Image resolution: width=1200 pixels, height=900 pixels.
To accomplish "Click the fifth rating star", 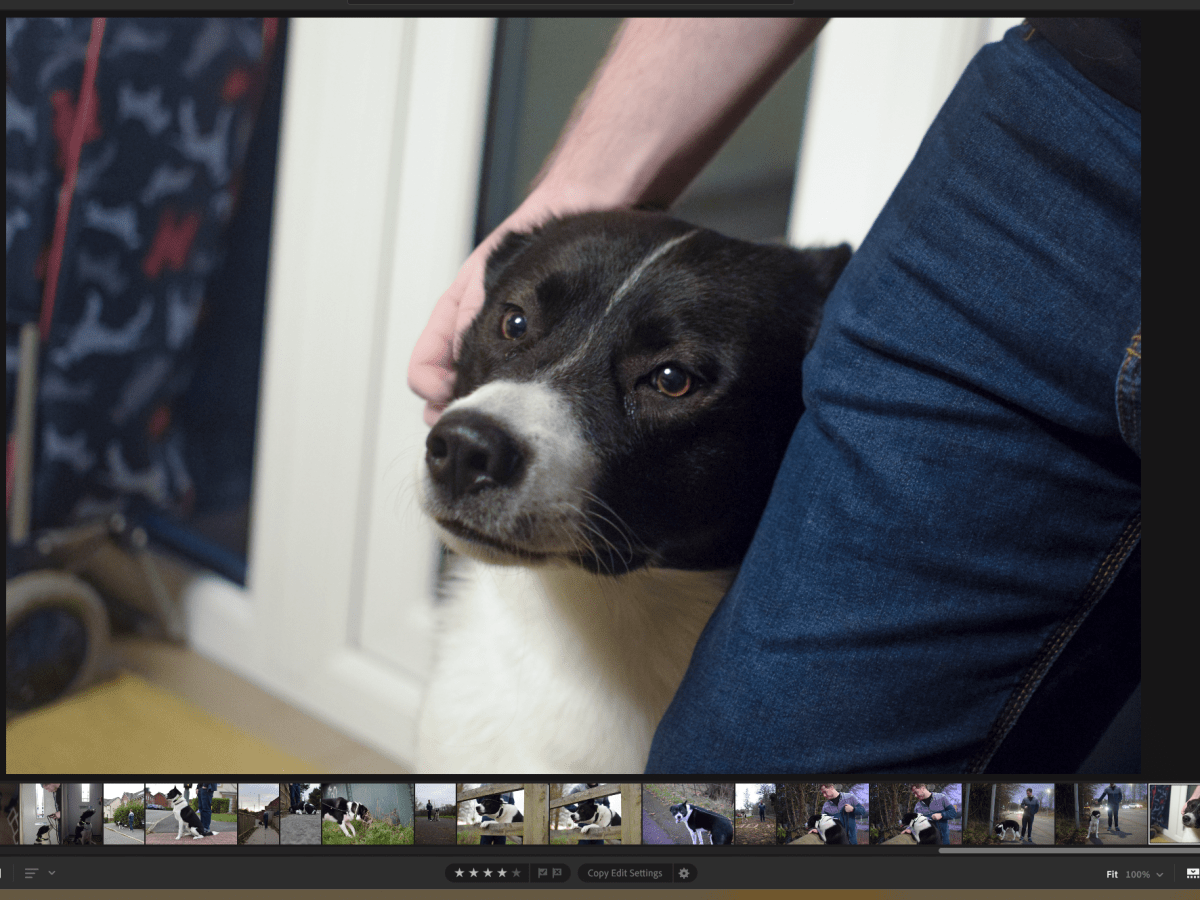I will pyautogui.click(x=516, y=872).
